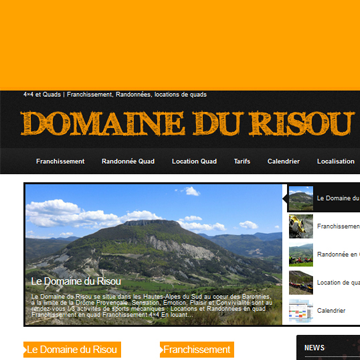Open the Randonnée Quad menu item
The image size is (360, 360).
[x=128, y=161]
